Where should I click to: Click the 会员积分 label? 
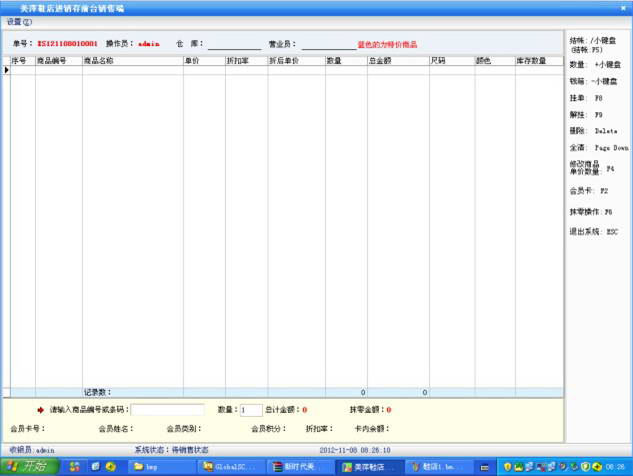coord(268,429)
